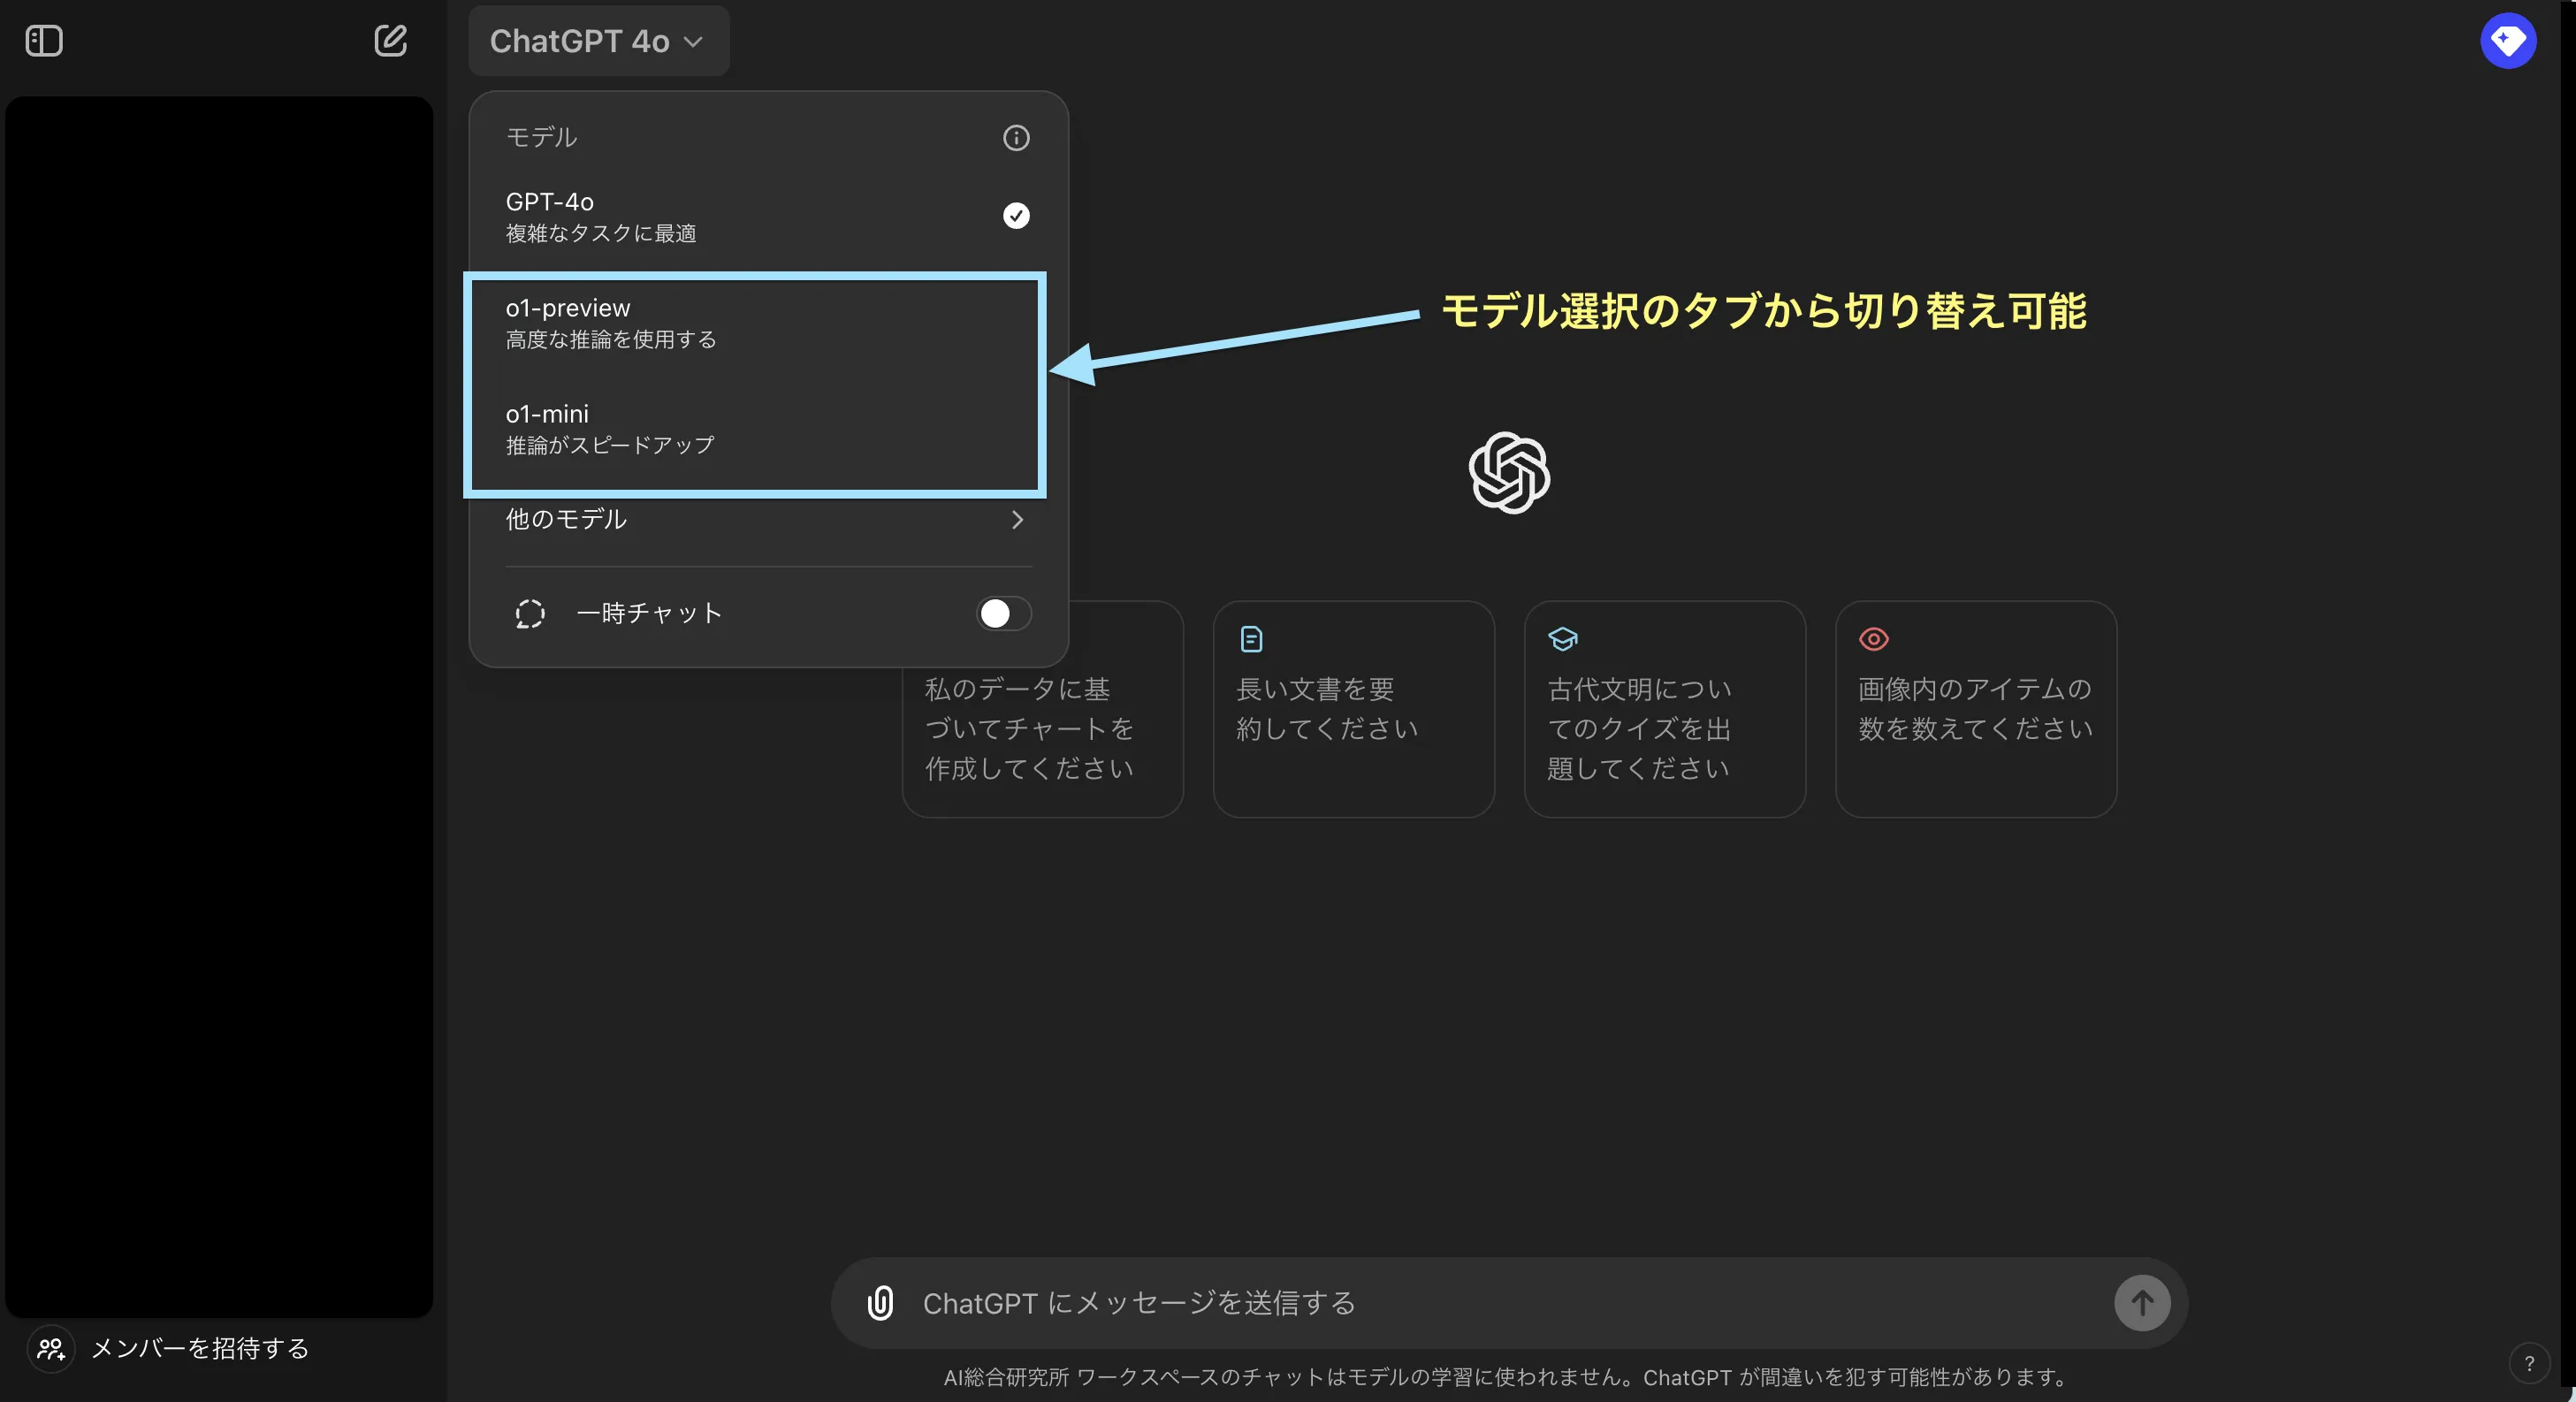This screenshot has height=1402, width=2576.
Task: Select the GPT-4o model option
Action: 768,216
